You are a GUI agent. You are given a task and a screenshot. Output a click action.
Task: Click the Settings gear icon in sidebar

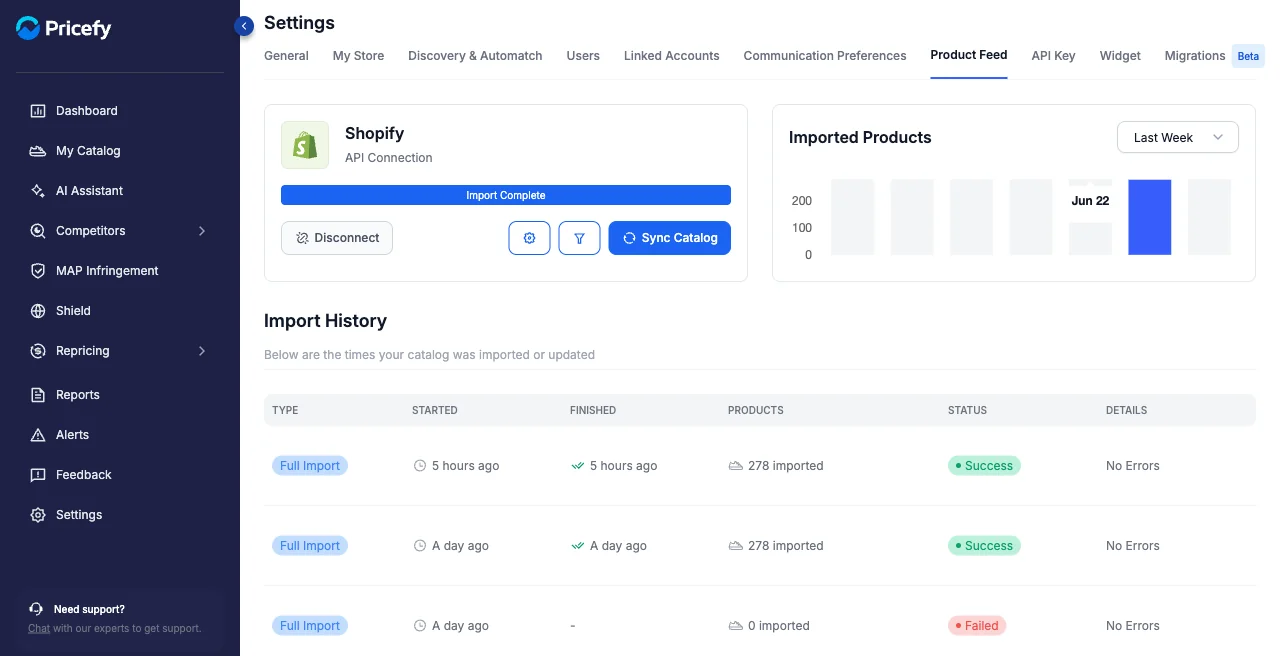(x=38, y=515)
